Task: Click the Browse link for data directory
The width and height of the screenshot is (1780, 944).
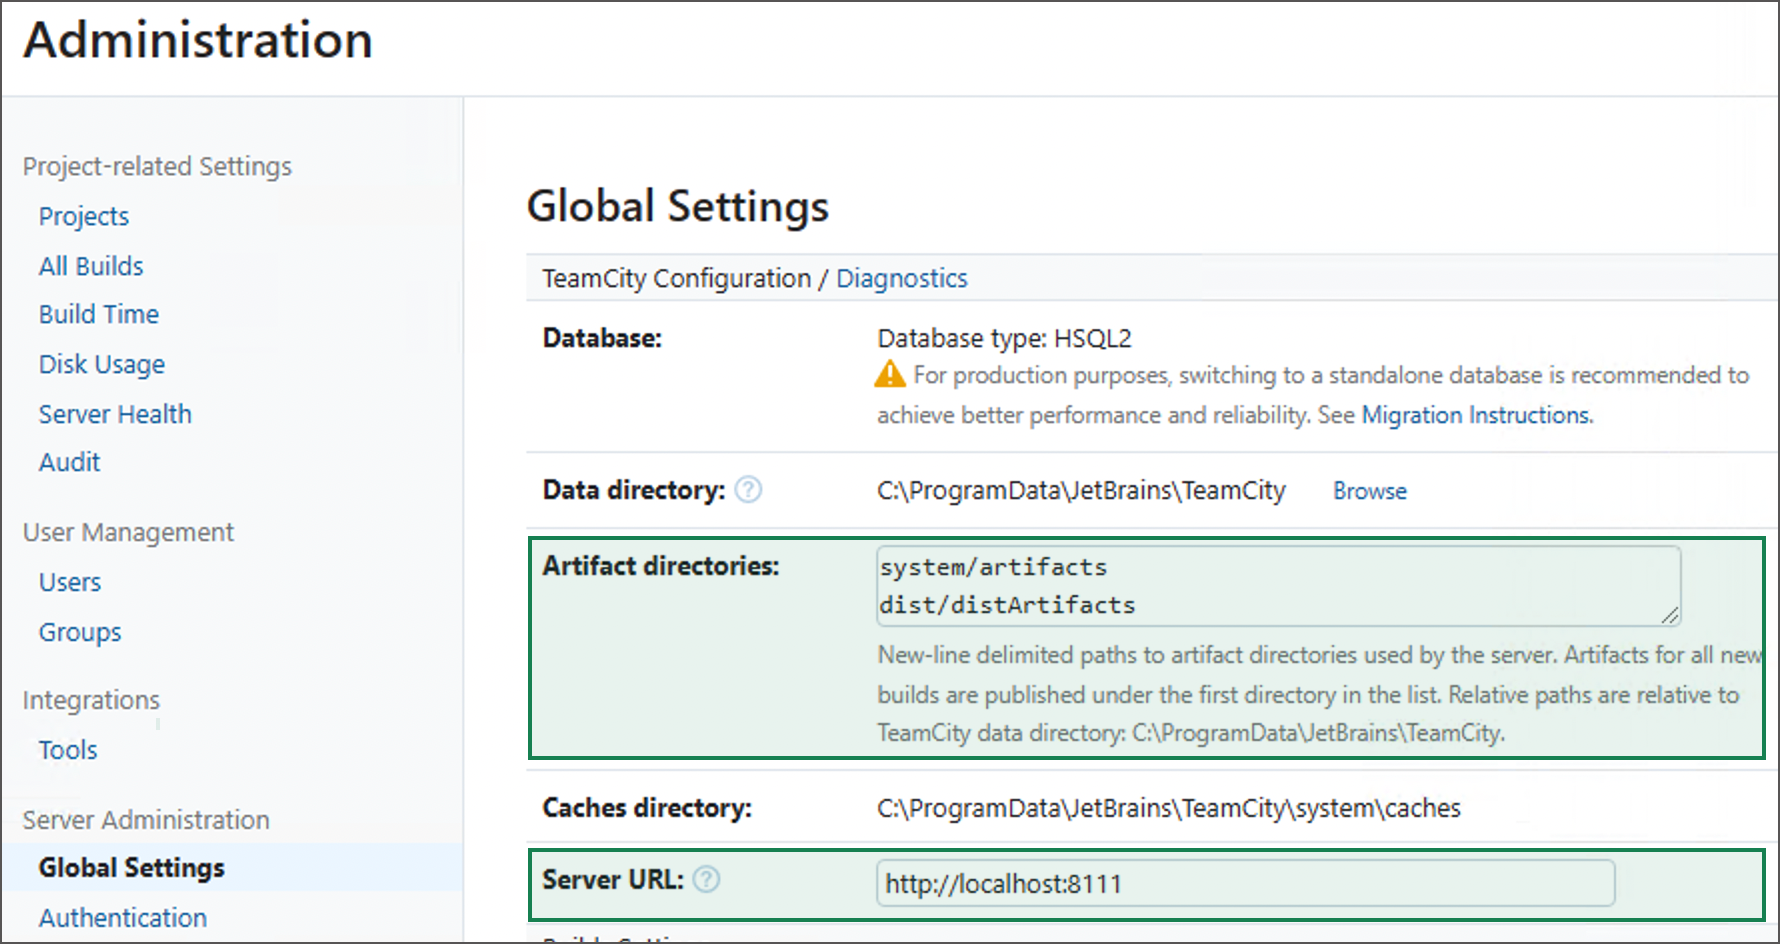Action: pyautogui.click(x=1369, y=490)
